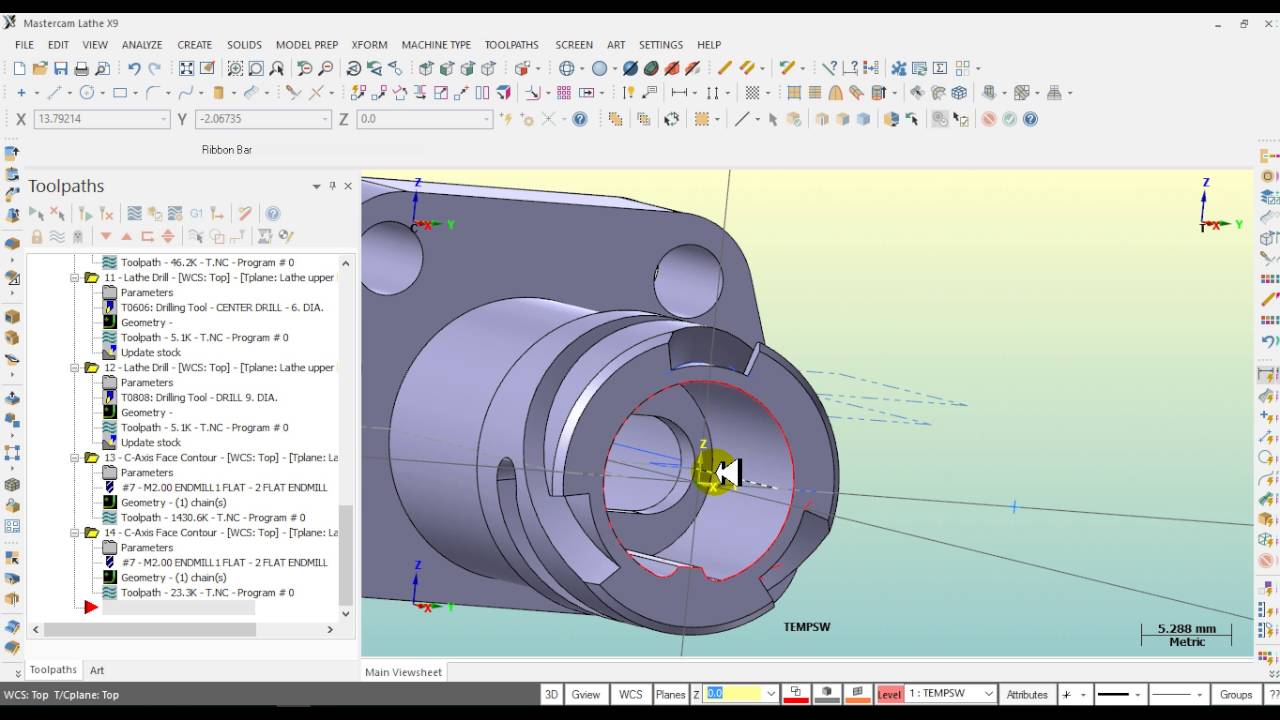Image resolution: width=1280 pixels, height=720 pixels.
Task: Collapse operation 11 Lathe Drill node
Action: [74, 278]
